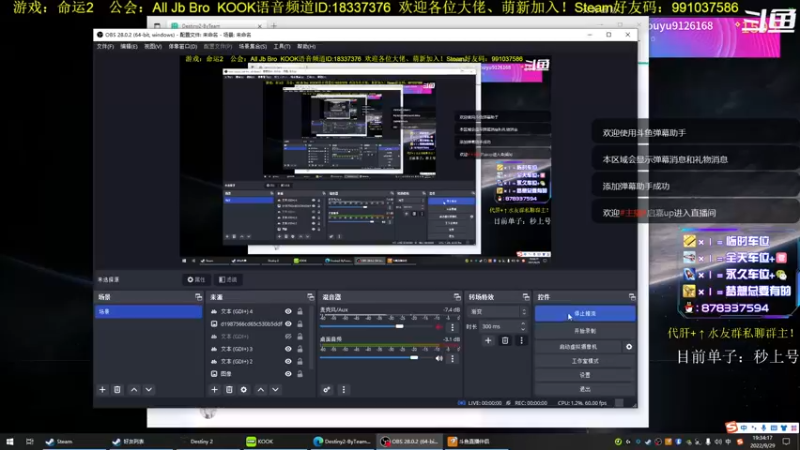This screenshot has width=800, height=450.
Task: Delete selected scene with trash icon
Action: 117,390
